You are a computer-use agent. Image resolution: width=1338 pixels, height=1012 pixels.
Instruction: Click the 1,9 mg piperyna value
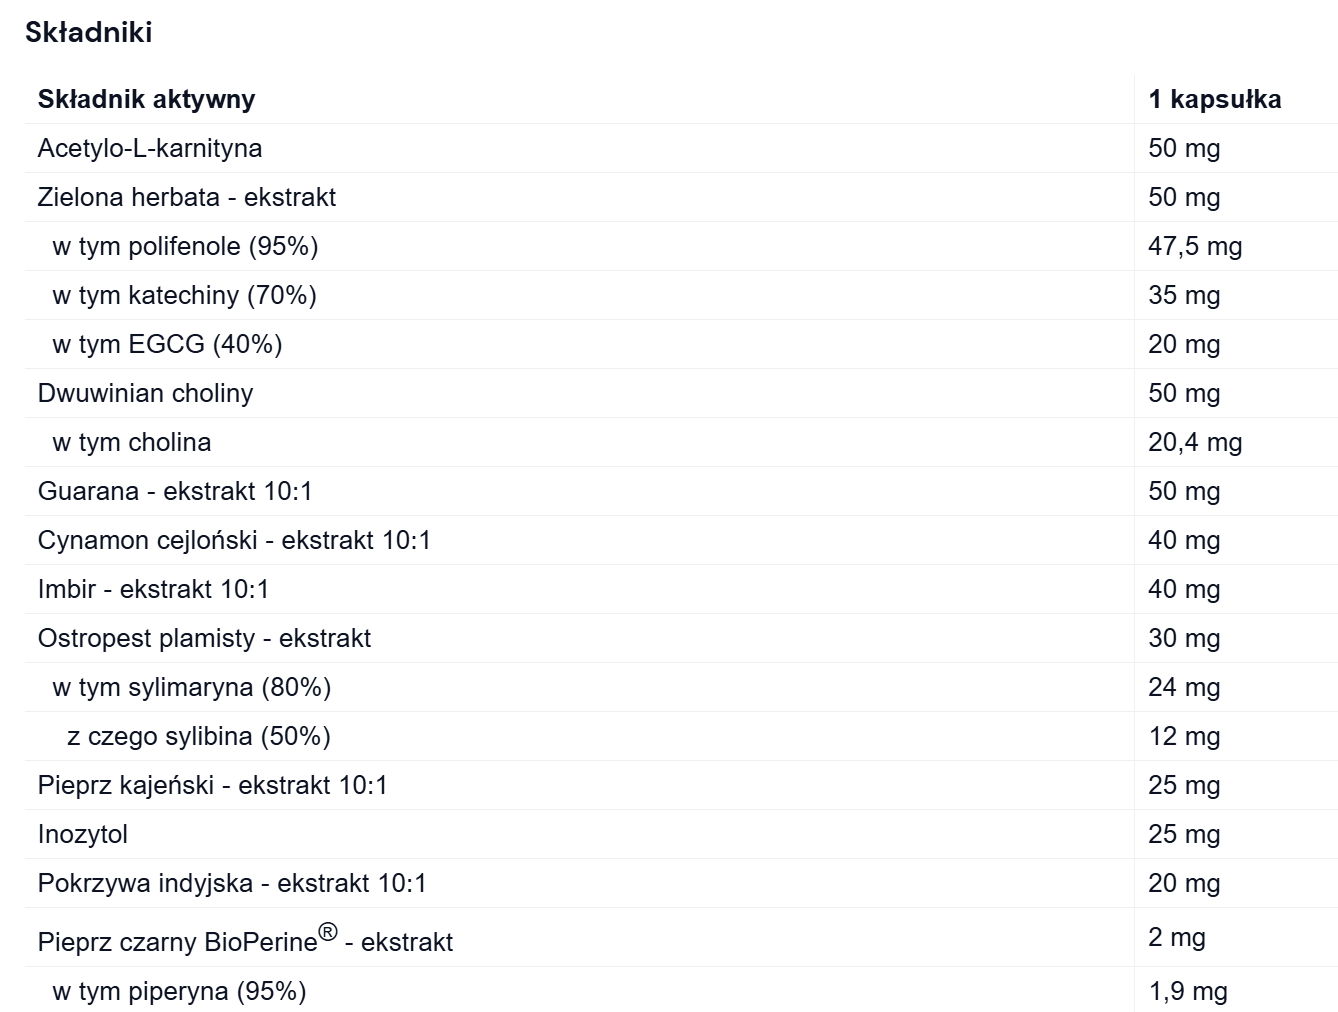[1187, 991]
